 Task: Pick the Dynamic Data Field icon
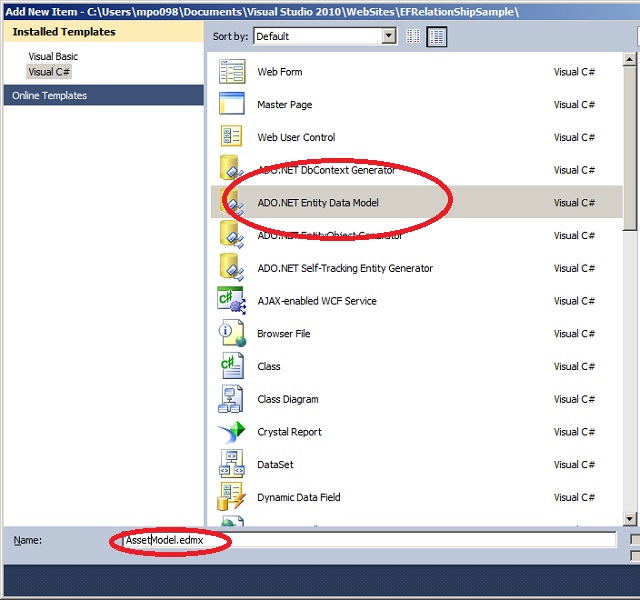point(231,496)
